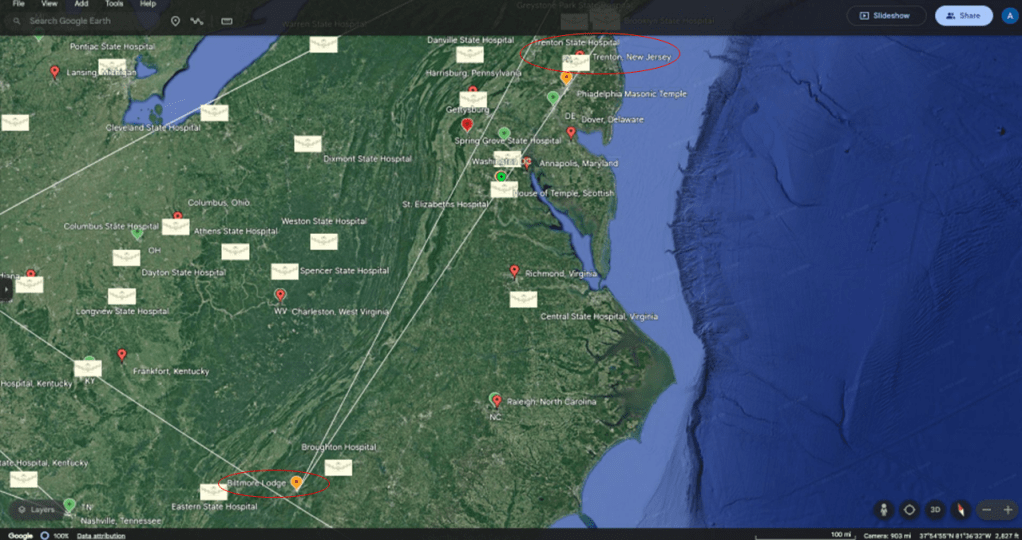Screen dimensions: 1022x540
Task: Click the Add placemark icon
Action: click(175, 20)
